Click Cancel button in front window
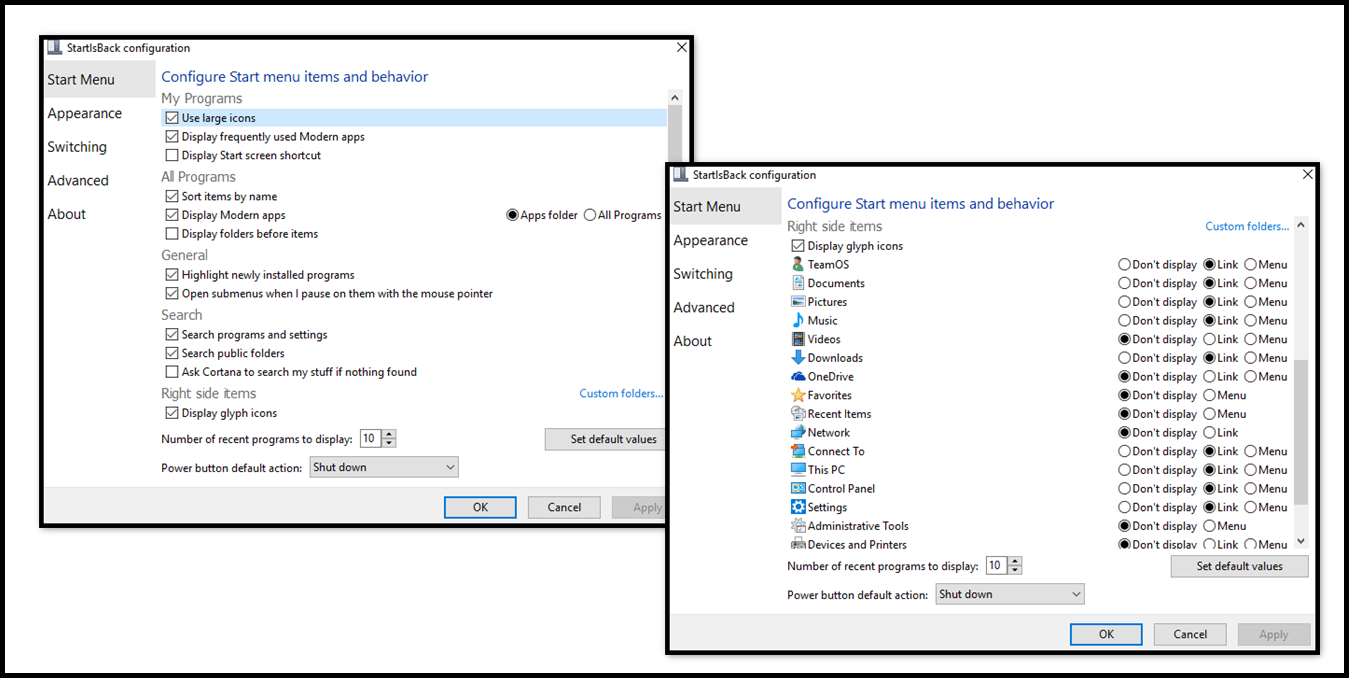The width and height of the screenshot is (1349, 678). click(1190, 634)
